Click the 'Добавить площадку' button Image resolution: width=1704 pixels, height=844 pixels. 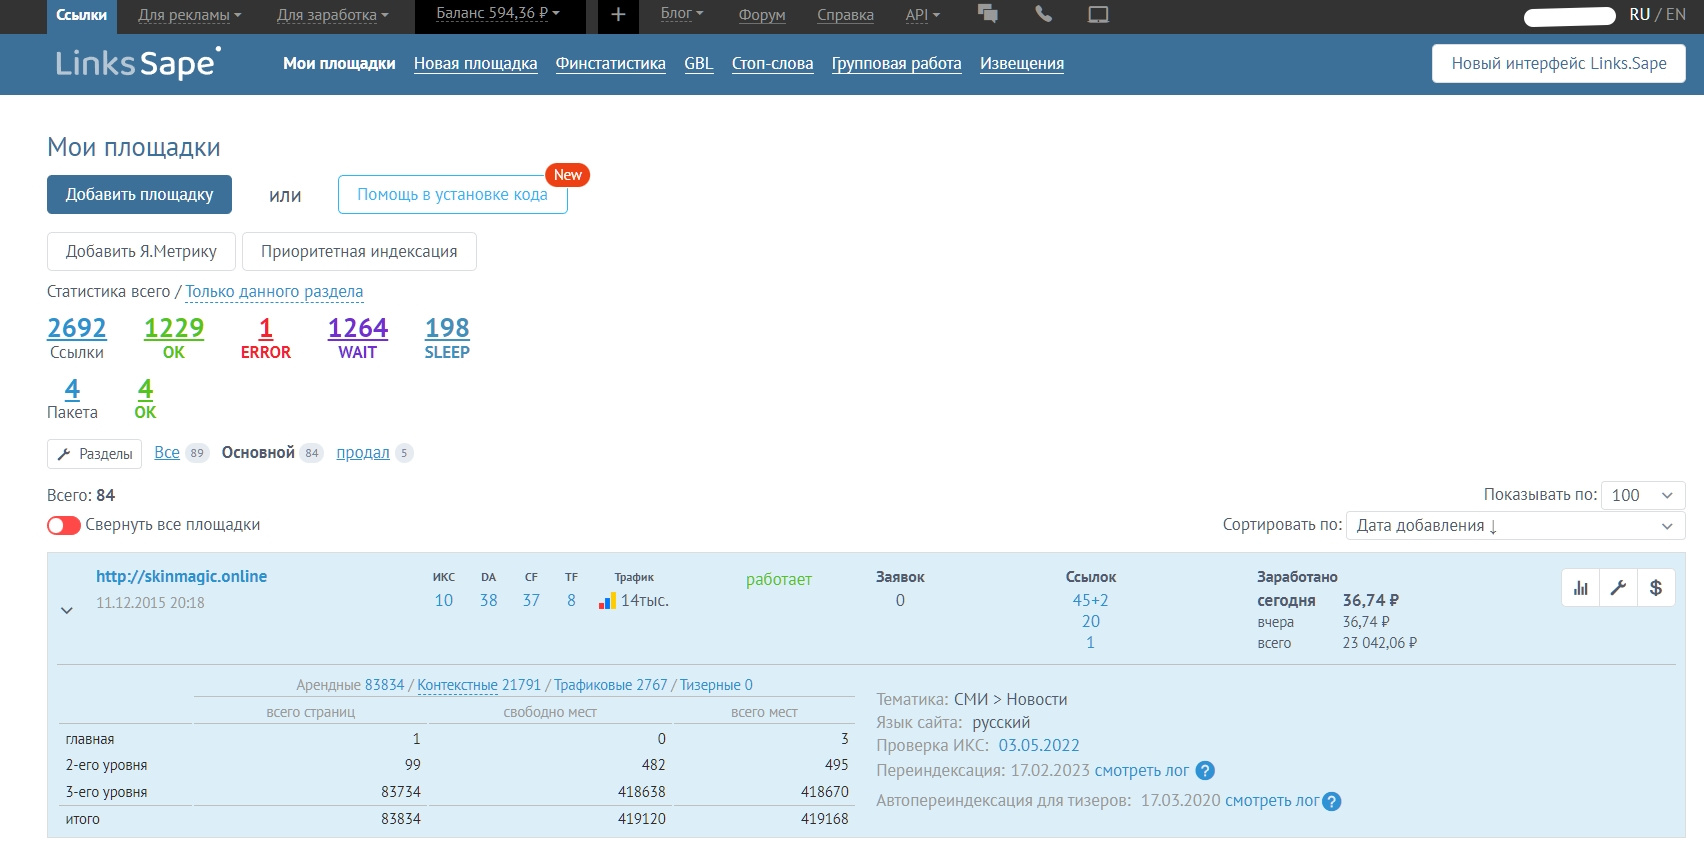(x=139, y=195)
